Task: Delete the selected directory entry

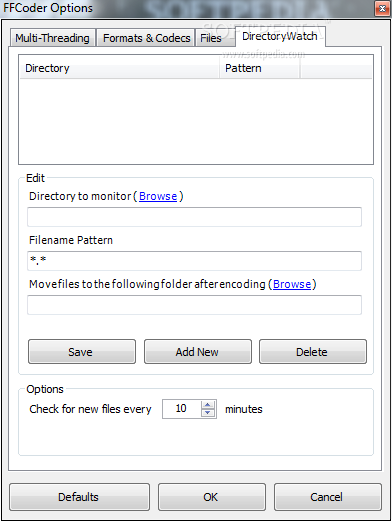Action: [313, 352]
